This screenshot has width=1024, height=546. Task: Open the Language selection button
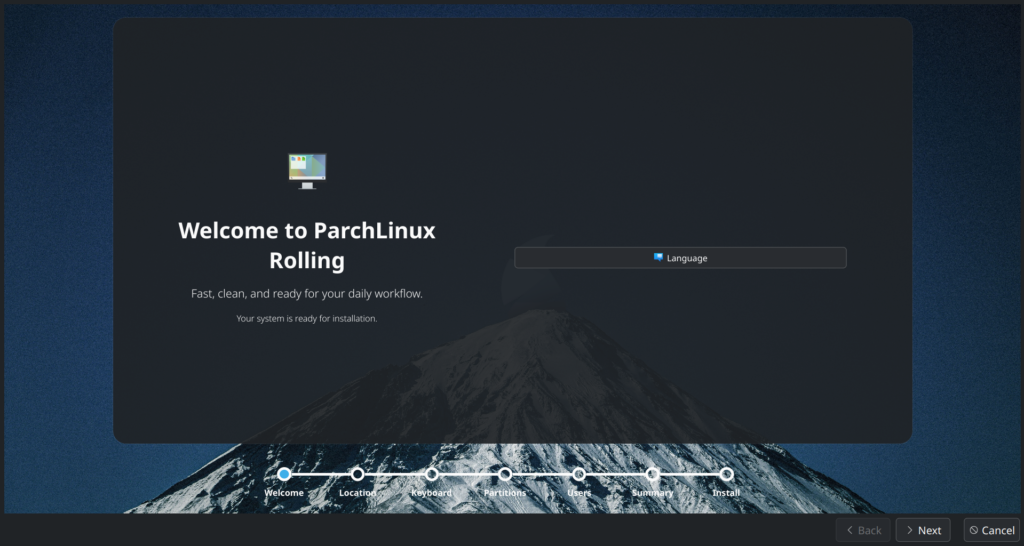coord(680,258)
